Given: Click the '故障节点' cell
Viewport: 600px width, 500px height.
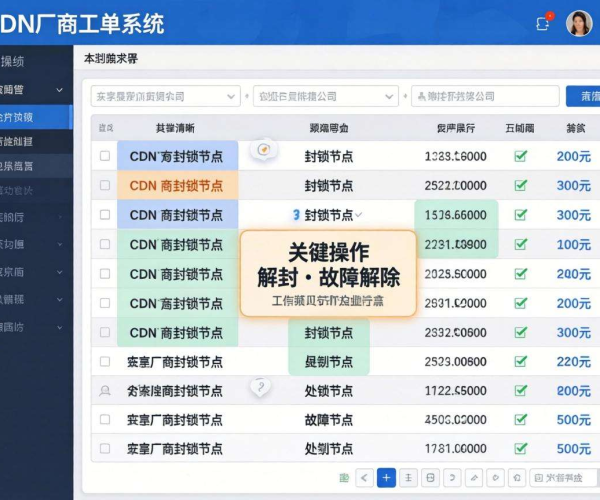Looking at the screenshot, I should 328,420.
